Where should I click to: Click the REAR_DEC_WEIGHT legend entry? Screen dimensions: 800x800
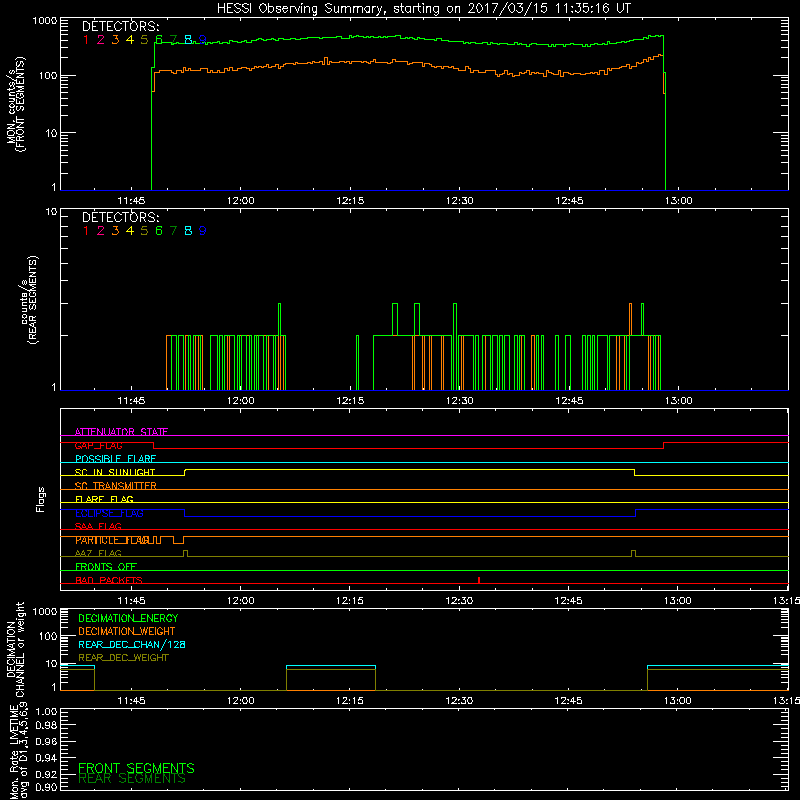click(123, 658)
